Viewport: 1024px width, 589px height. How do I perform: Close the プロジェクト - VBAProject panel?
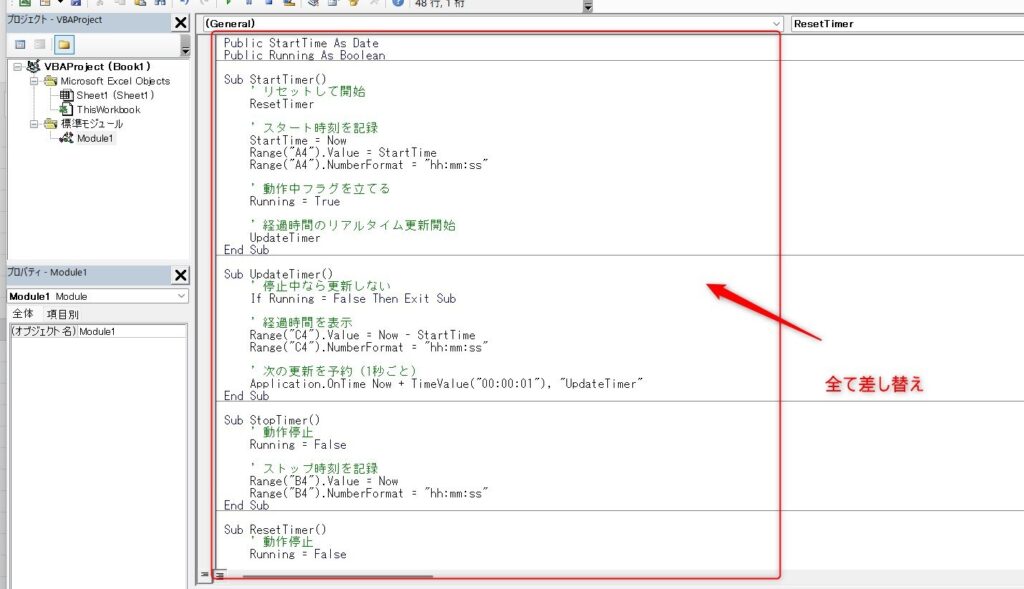181,22
